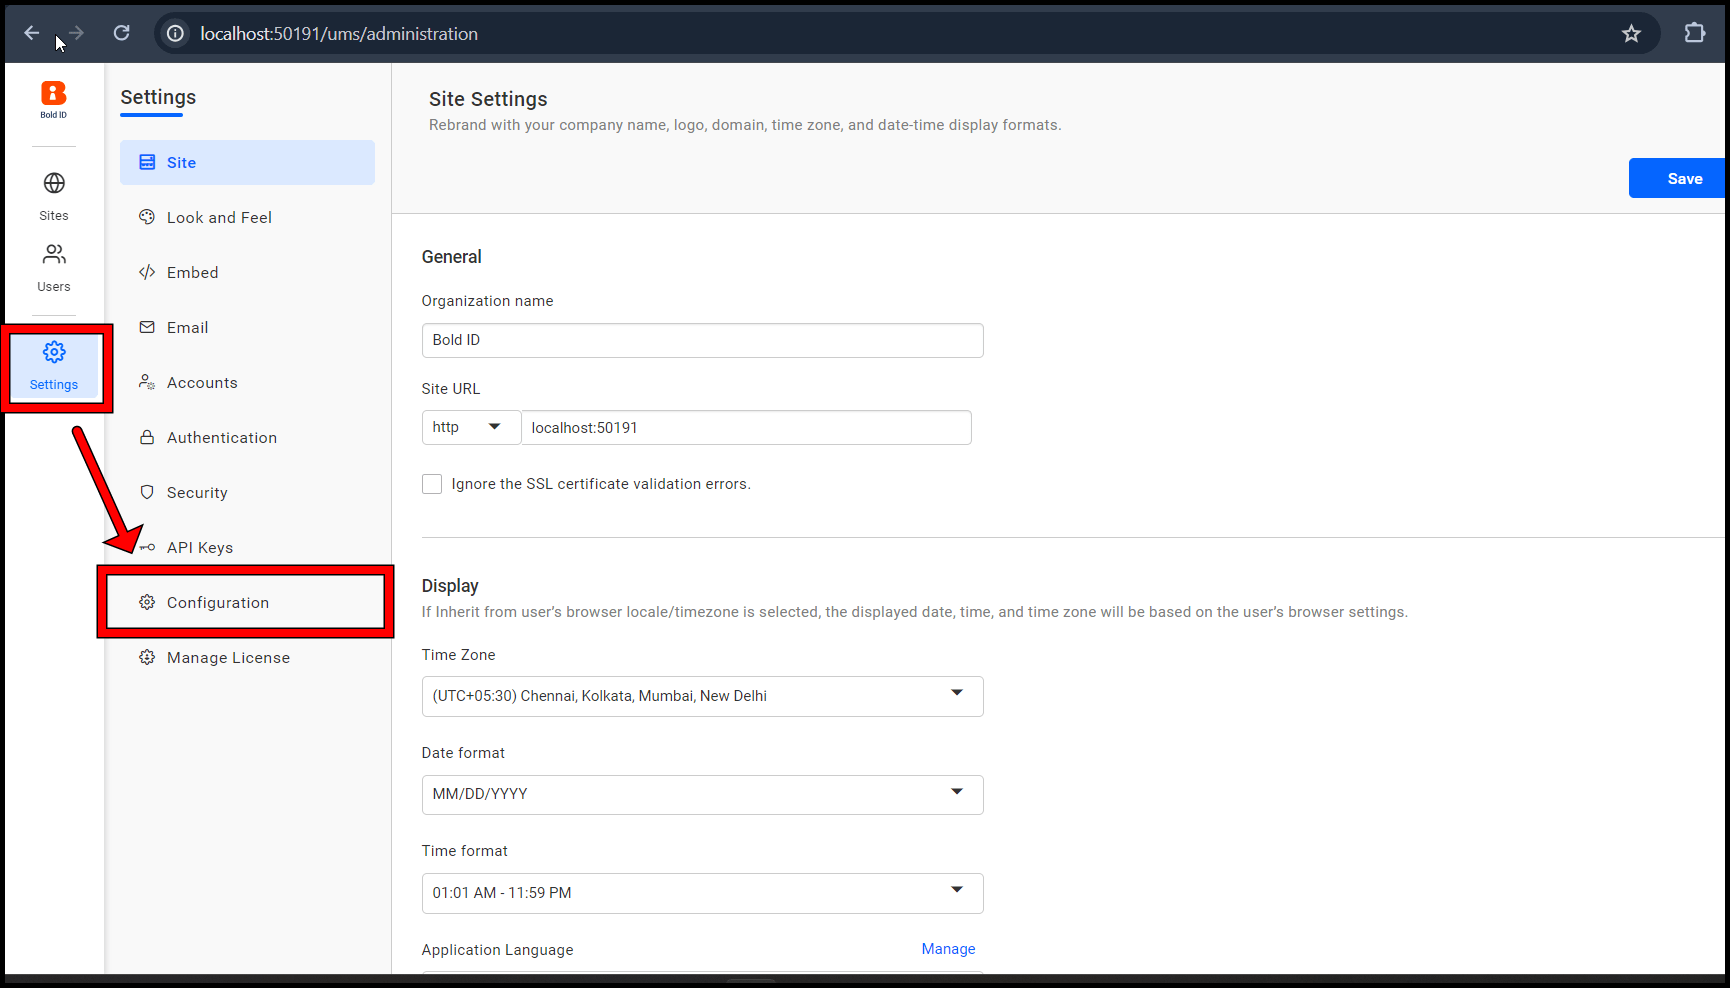Open the http protocol dropdown

click(471, 427)
